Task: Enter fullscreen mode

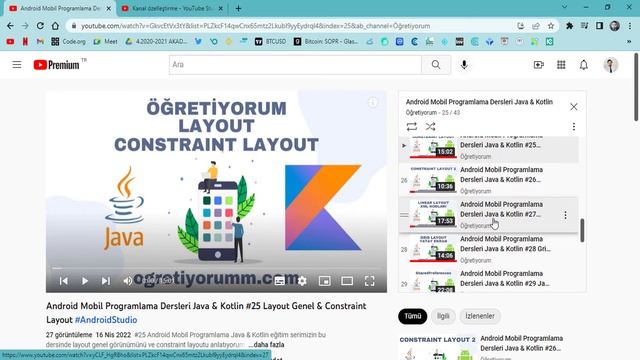Action: click(369, 281)
